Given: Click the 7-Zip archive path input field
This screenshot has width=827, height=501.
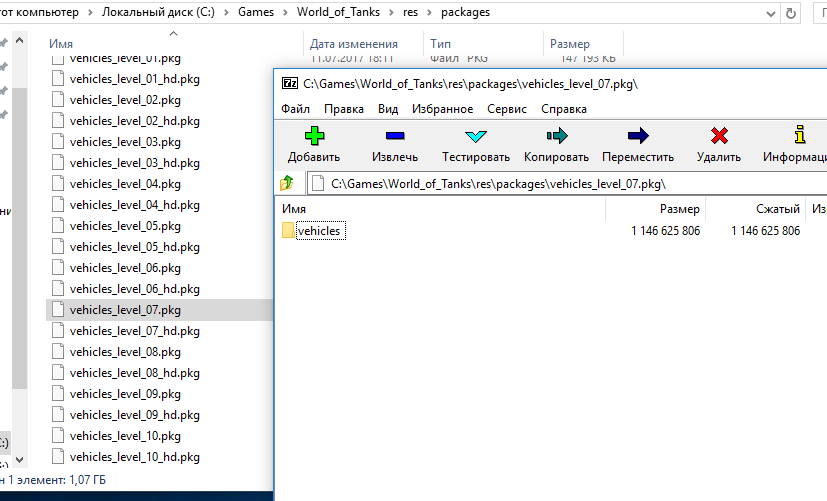Looking at the screenshot, I should tap(560, 184).
